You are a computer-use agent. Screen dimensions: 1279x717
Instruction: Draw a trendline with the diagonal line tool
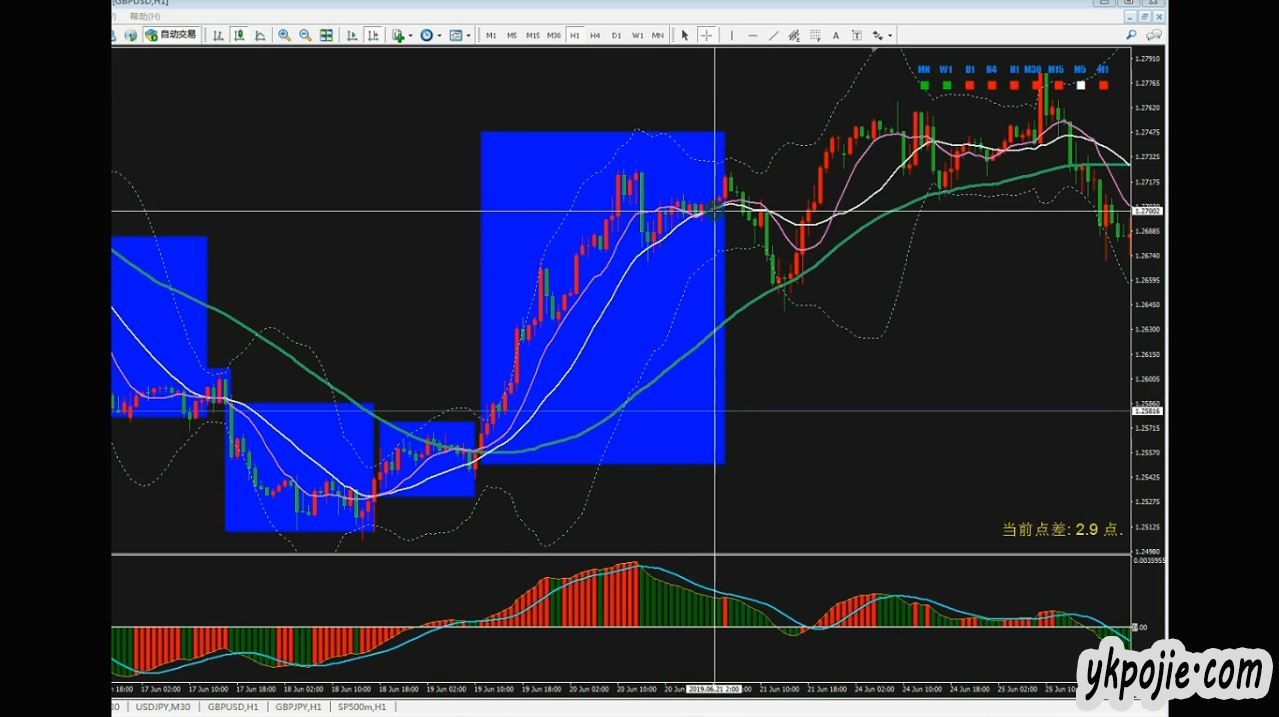[x=773, y=35]
